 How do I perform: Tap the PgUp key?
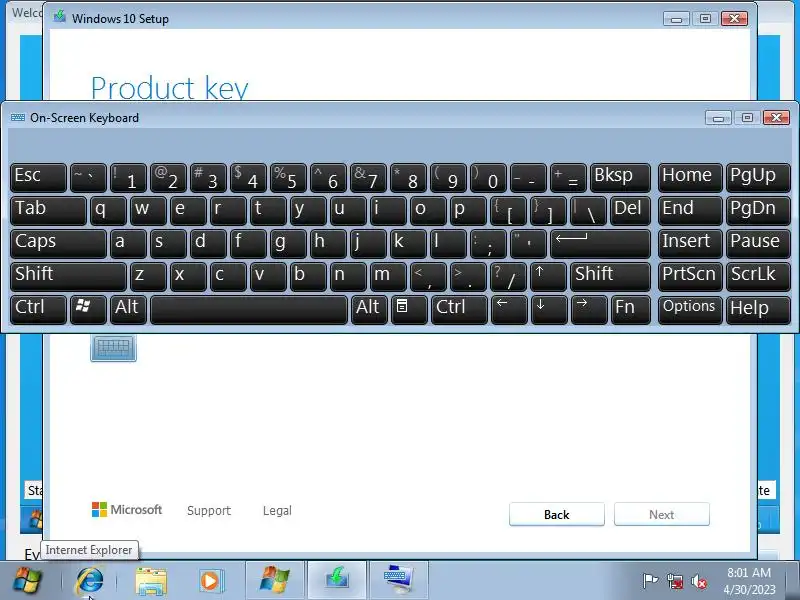pyautogui.click(x=758, y=177)
